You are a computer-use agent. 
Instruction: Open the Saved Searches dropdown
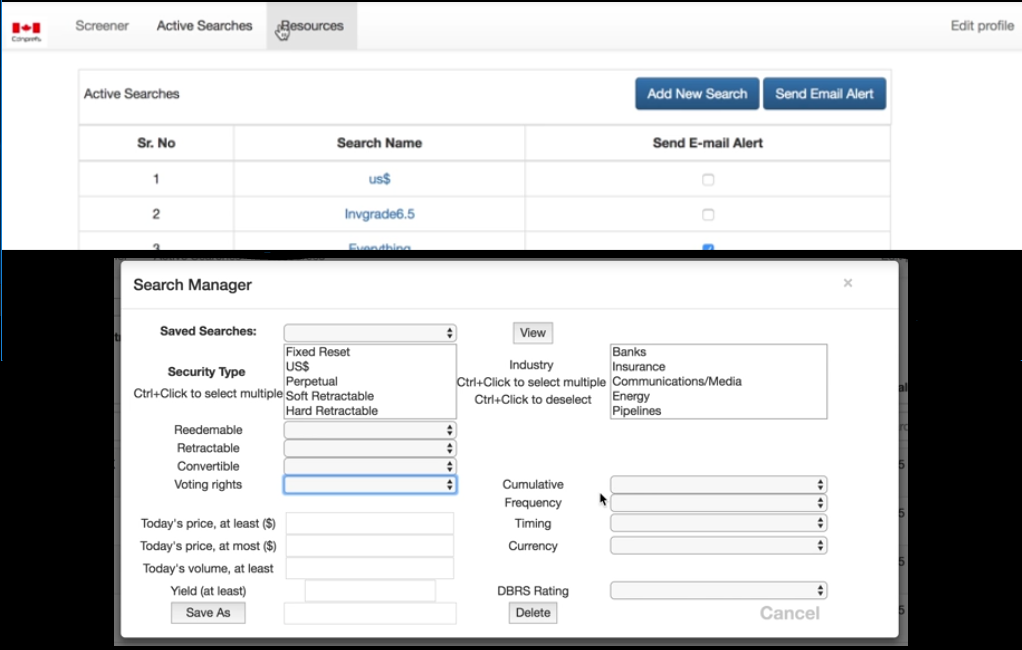click(x=370, y=333)
